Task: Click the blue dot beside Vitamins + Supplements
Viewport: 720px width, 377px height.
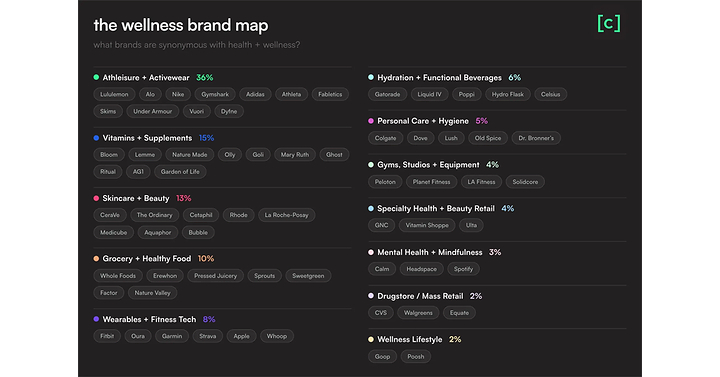Action: point(96,138)
